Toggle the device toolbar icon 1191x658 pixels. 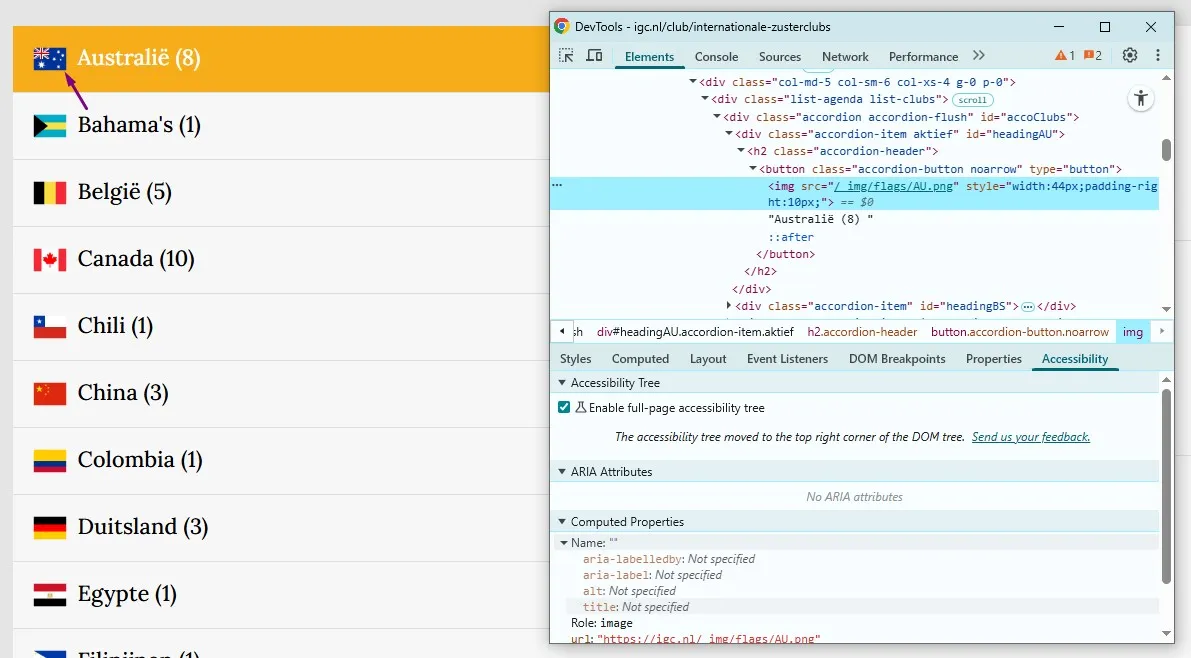click(x=594, y=55)
